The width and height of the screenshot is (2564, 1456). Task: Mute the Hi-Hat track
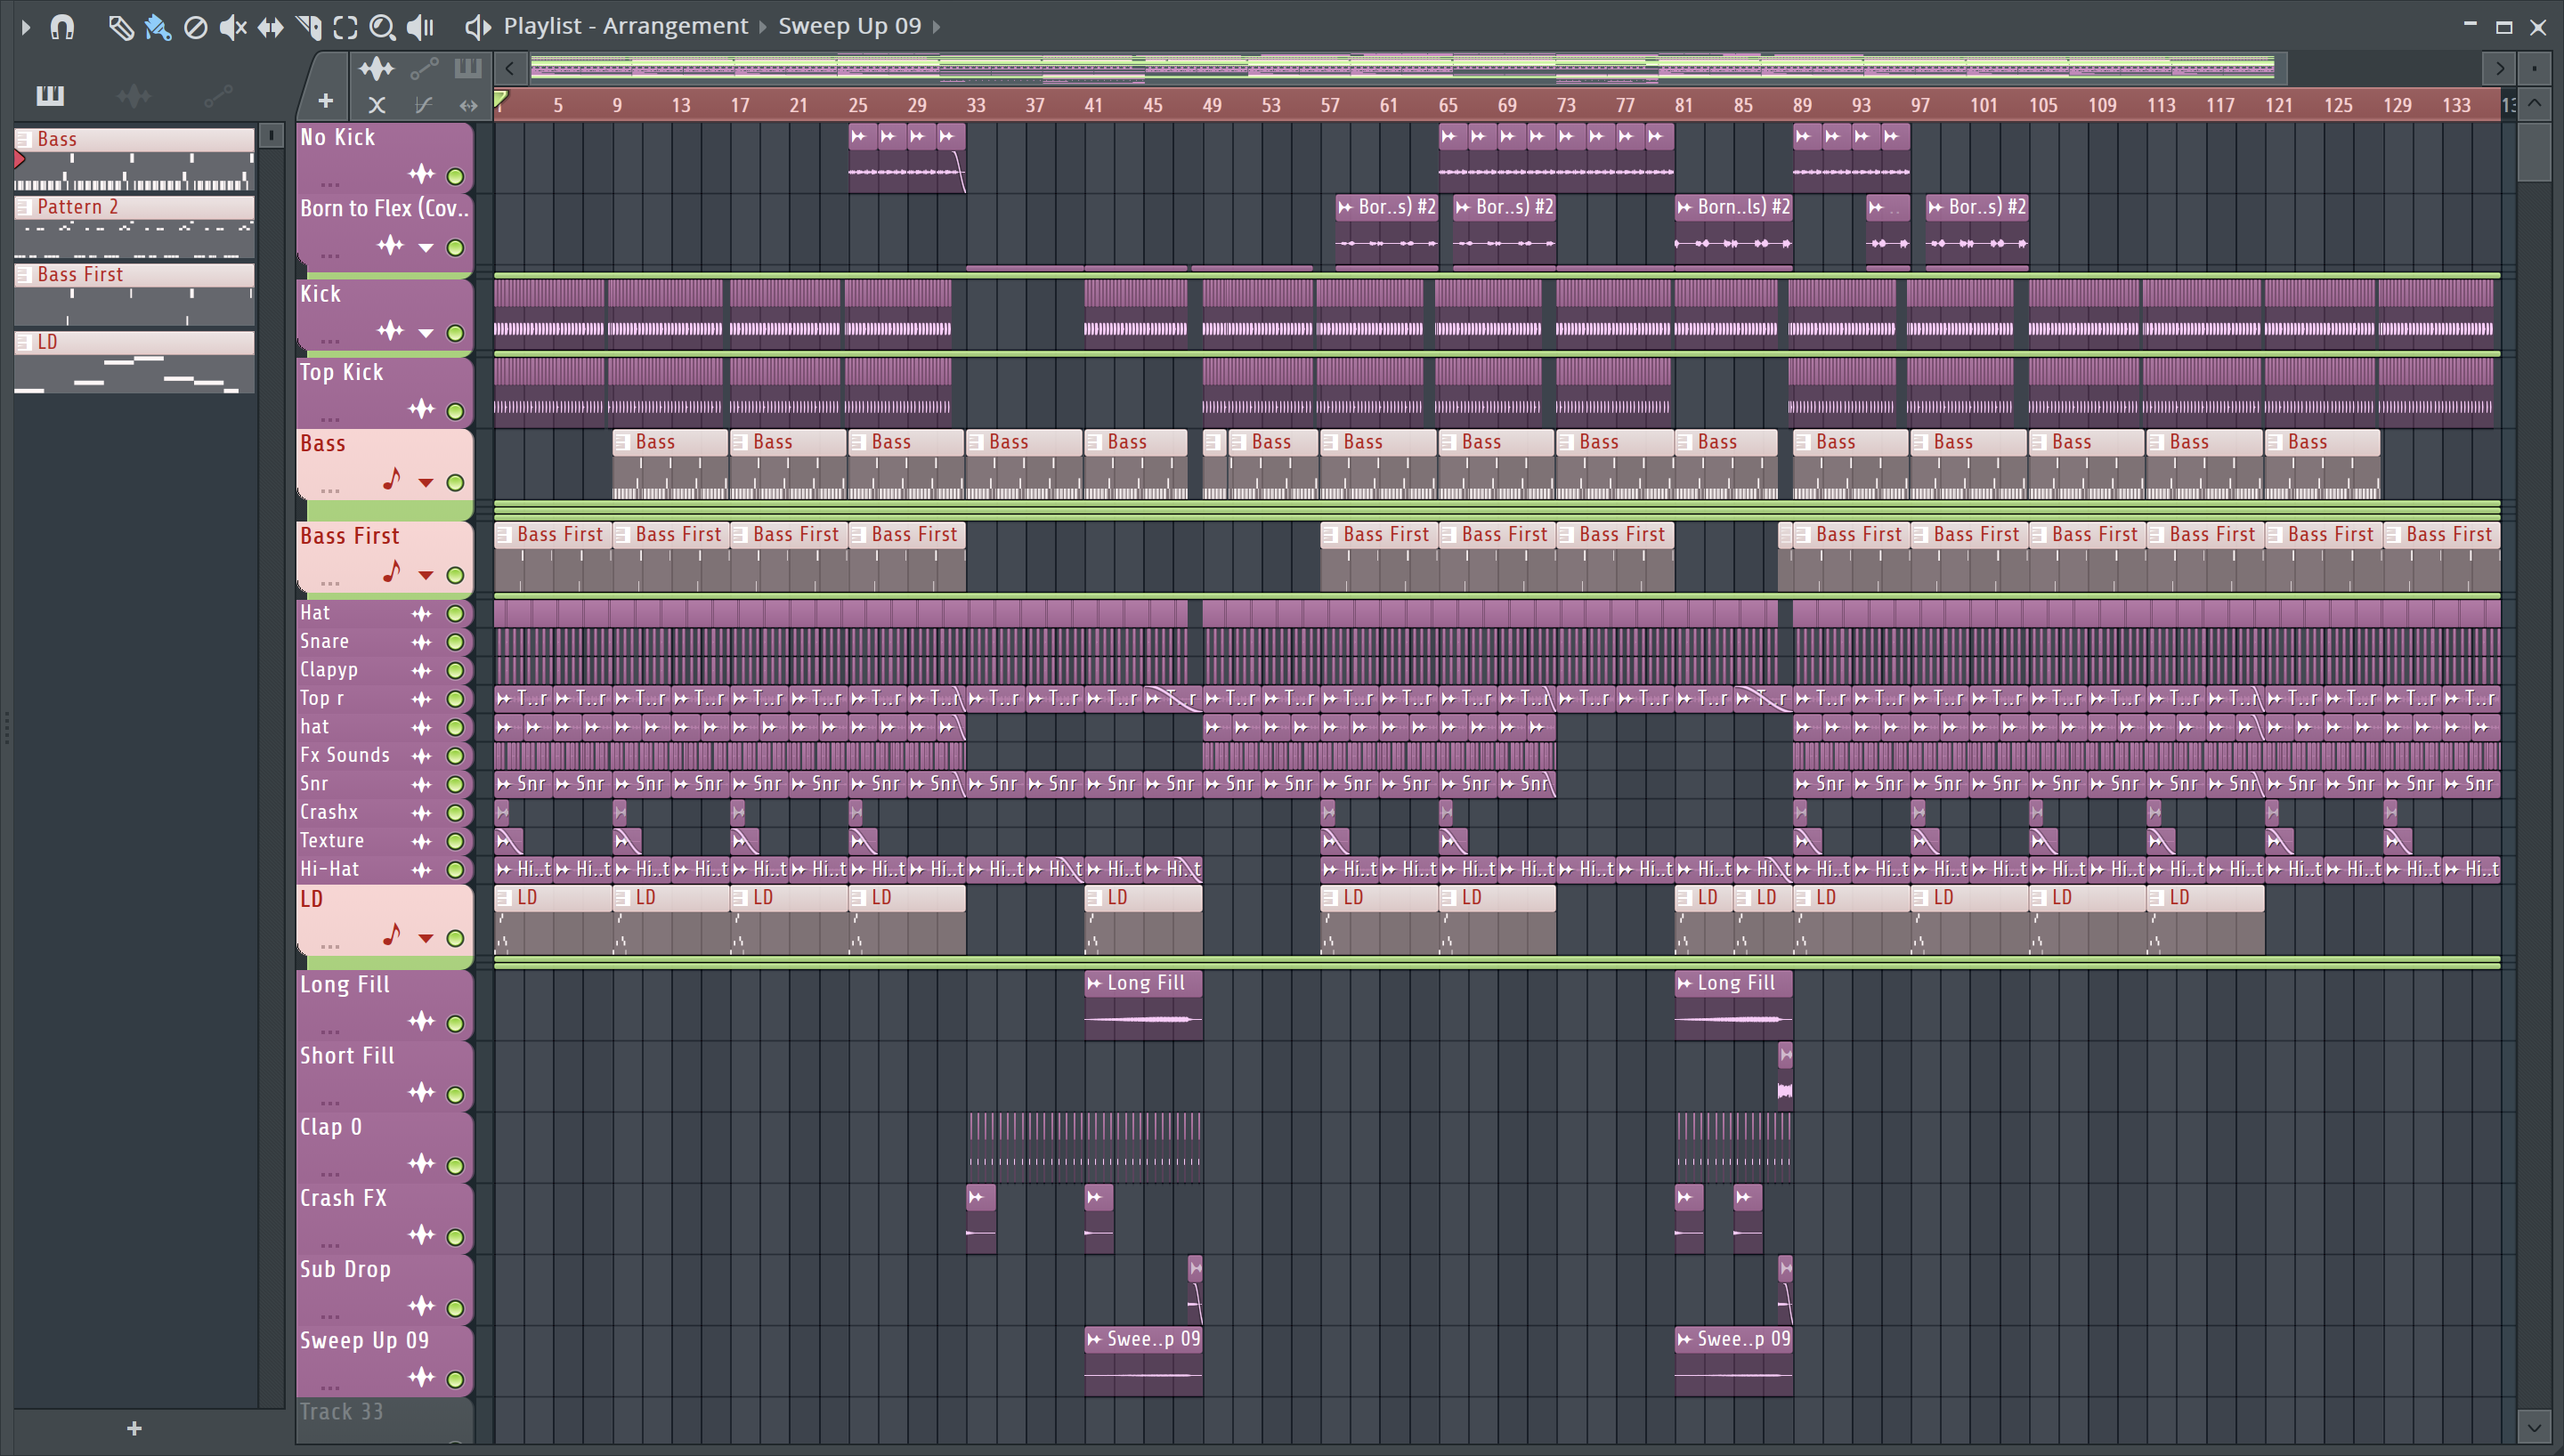coord(455,870)
